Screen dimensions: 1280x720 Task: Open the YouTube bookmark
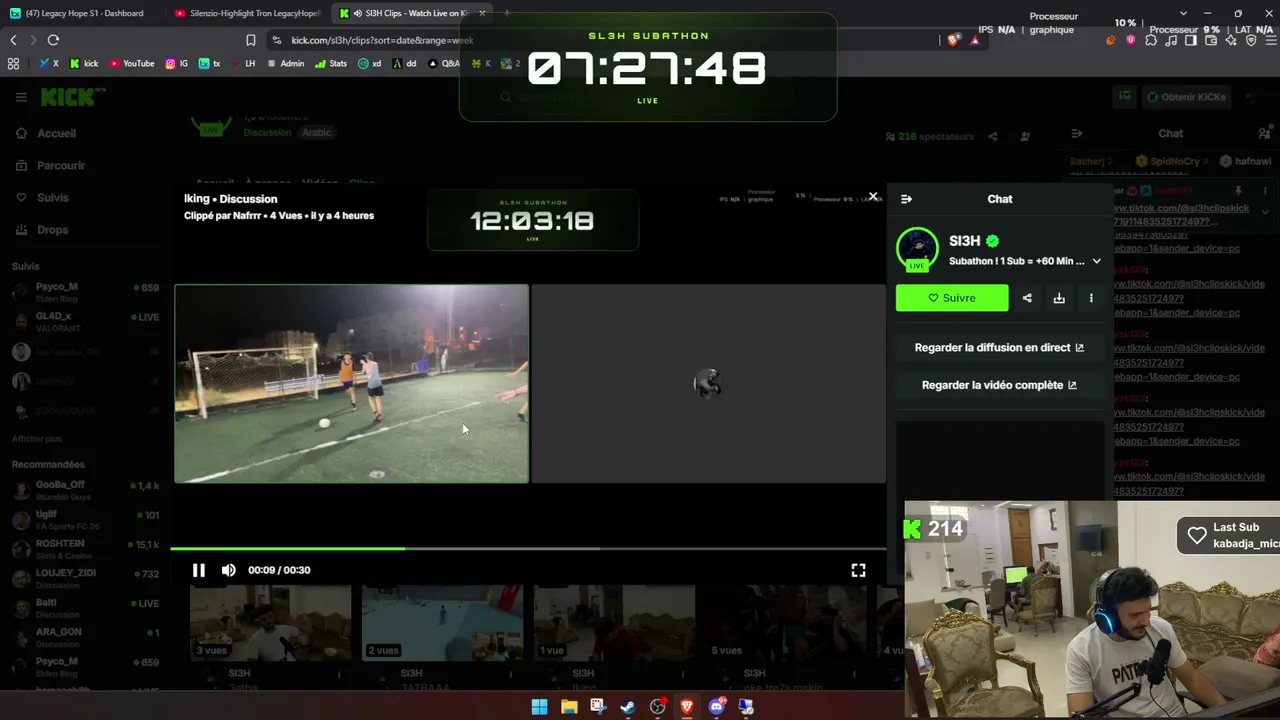(x=132, y=63)
